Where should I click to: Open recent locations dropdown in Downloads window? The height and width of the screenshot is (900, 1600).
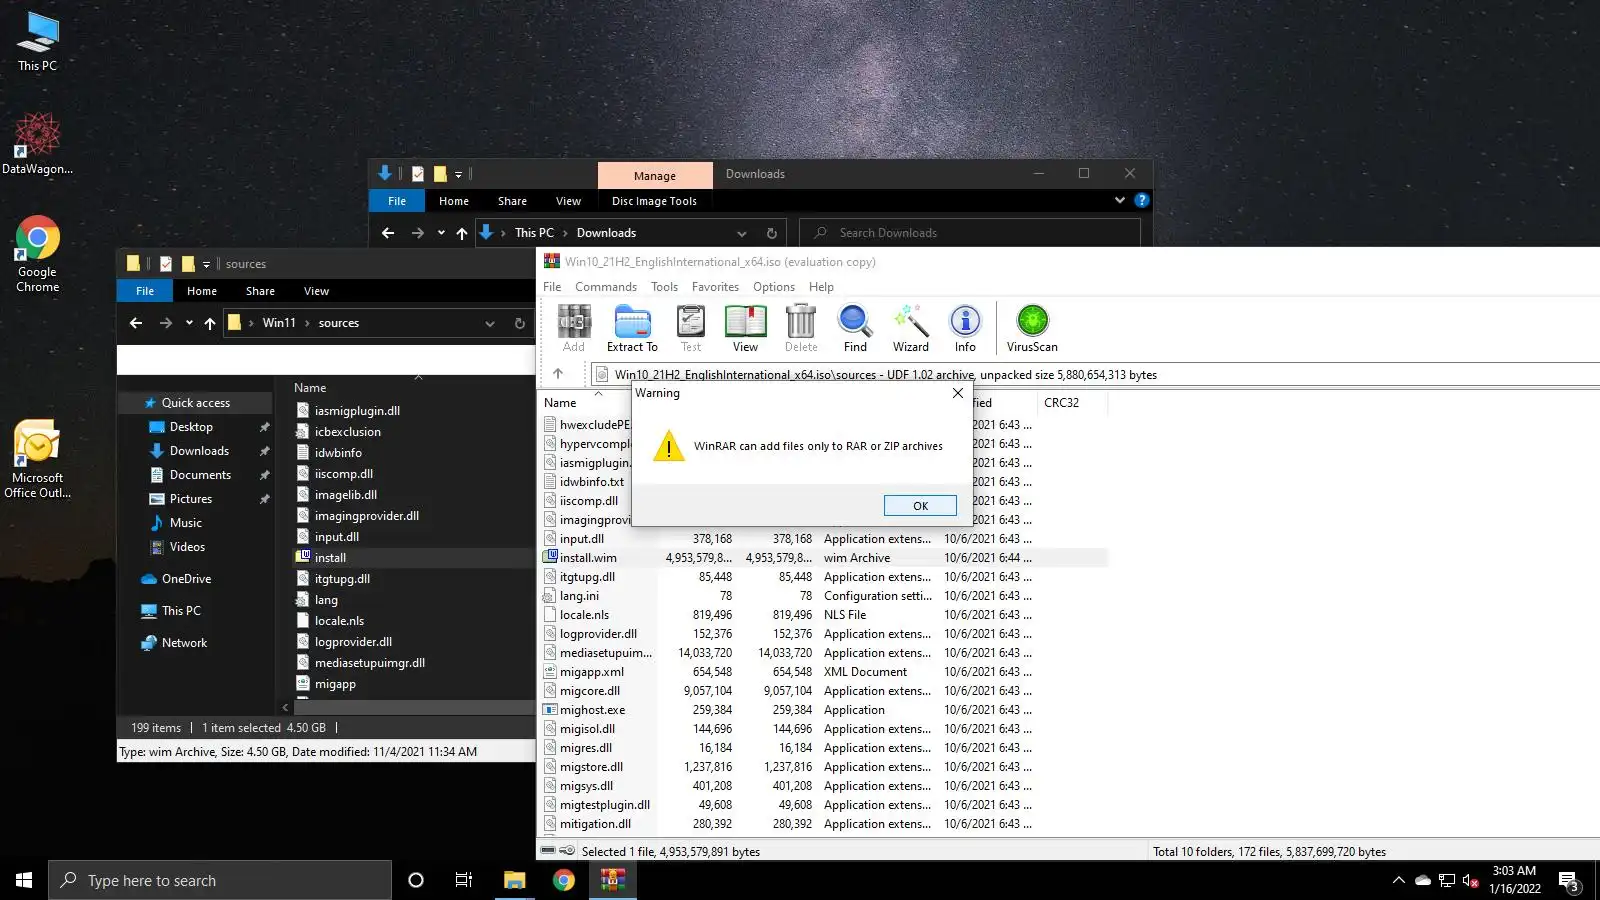pos(441,233)
